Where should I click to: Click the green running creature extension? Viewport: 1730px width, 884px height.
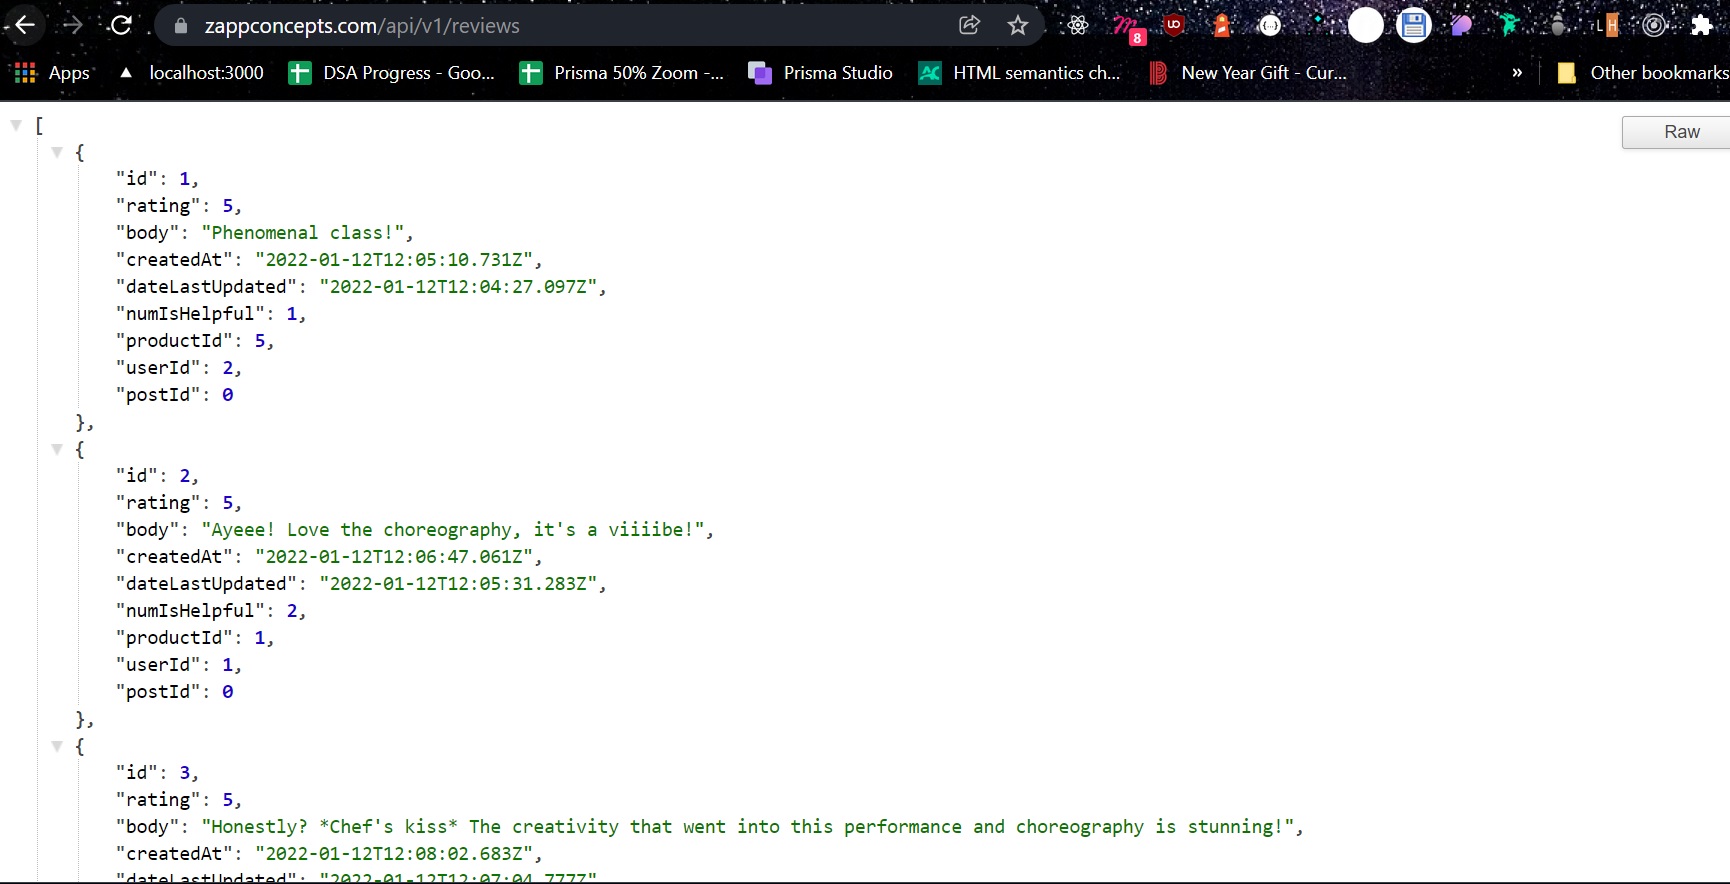[1510, 25]
